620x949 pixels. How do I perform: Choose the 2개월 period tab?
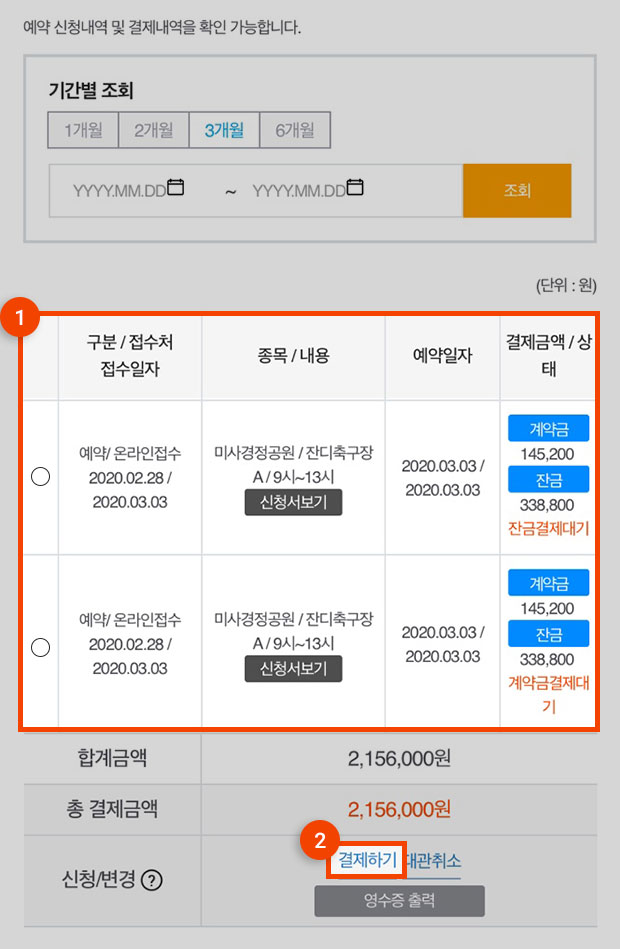154,130
